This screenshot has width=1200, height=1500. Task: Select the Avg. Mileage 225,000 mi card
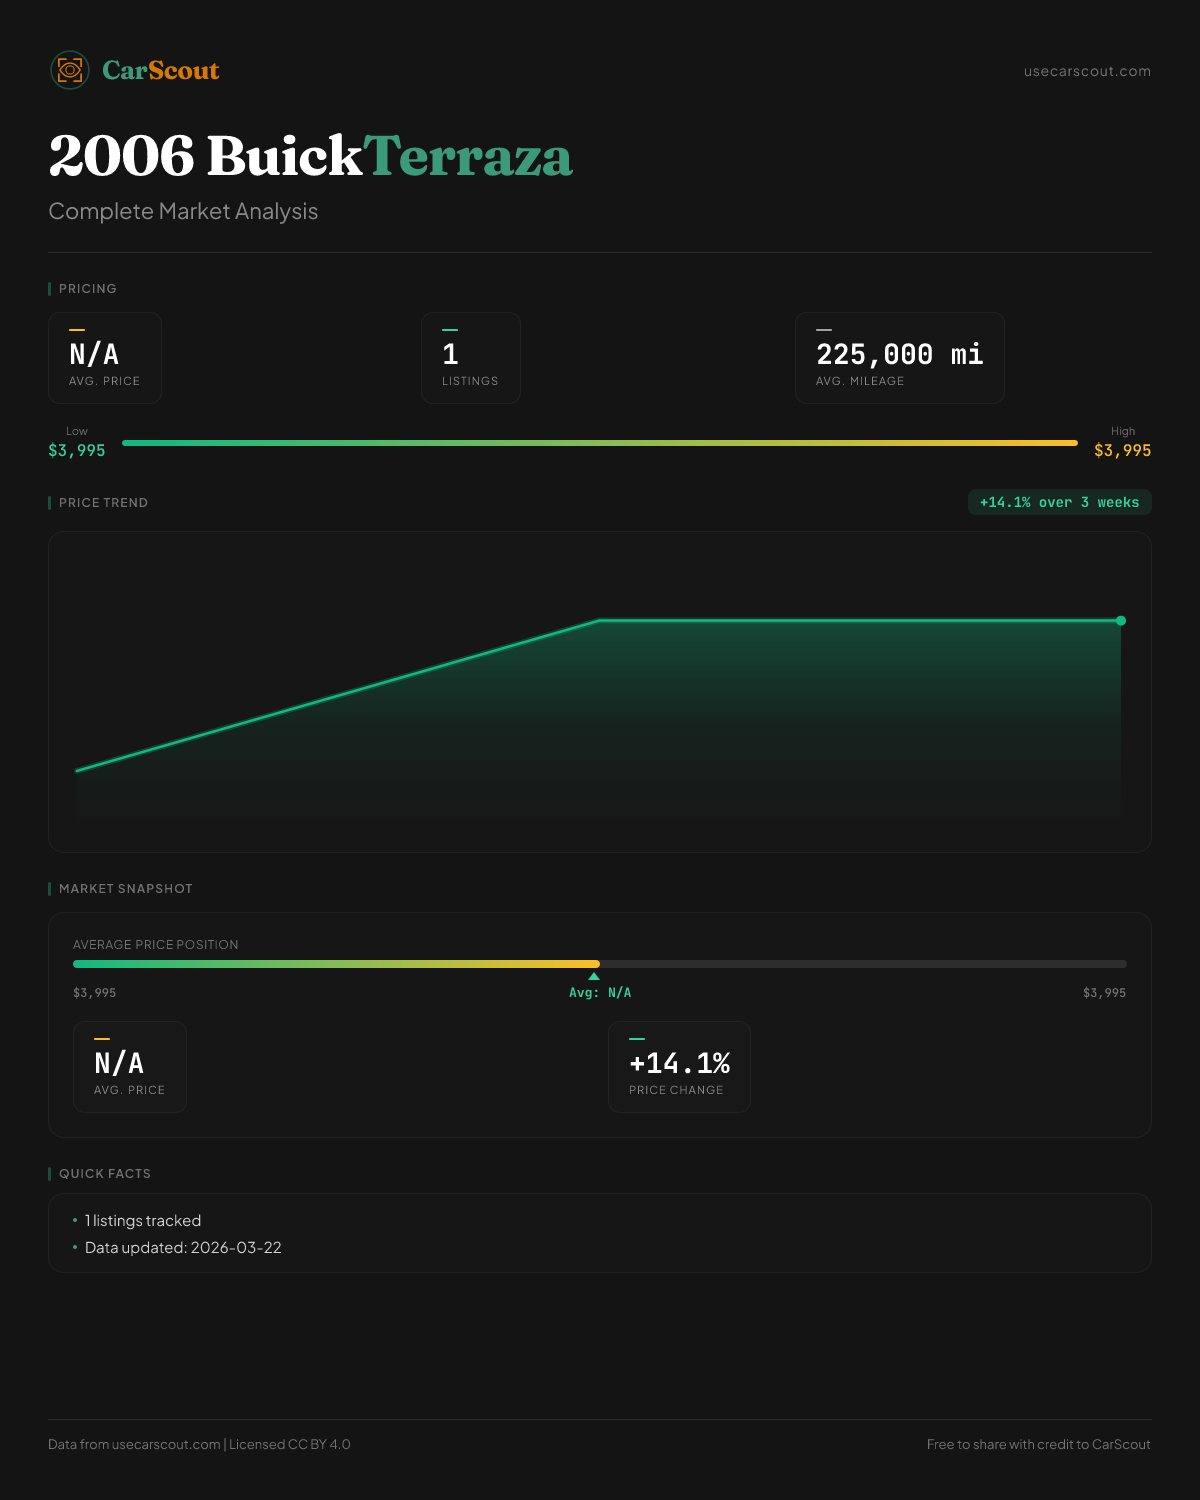(899, 358)
